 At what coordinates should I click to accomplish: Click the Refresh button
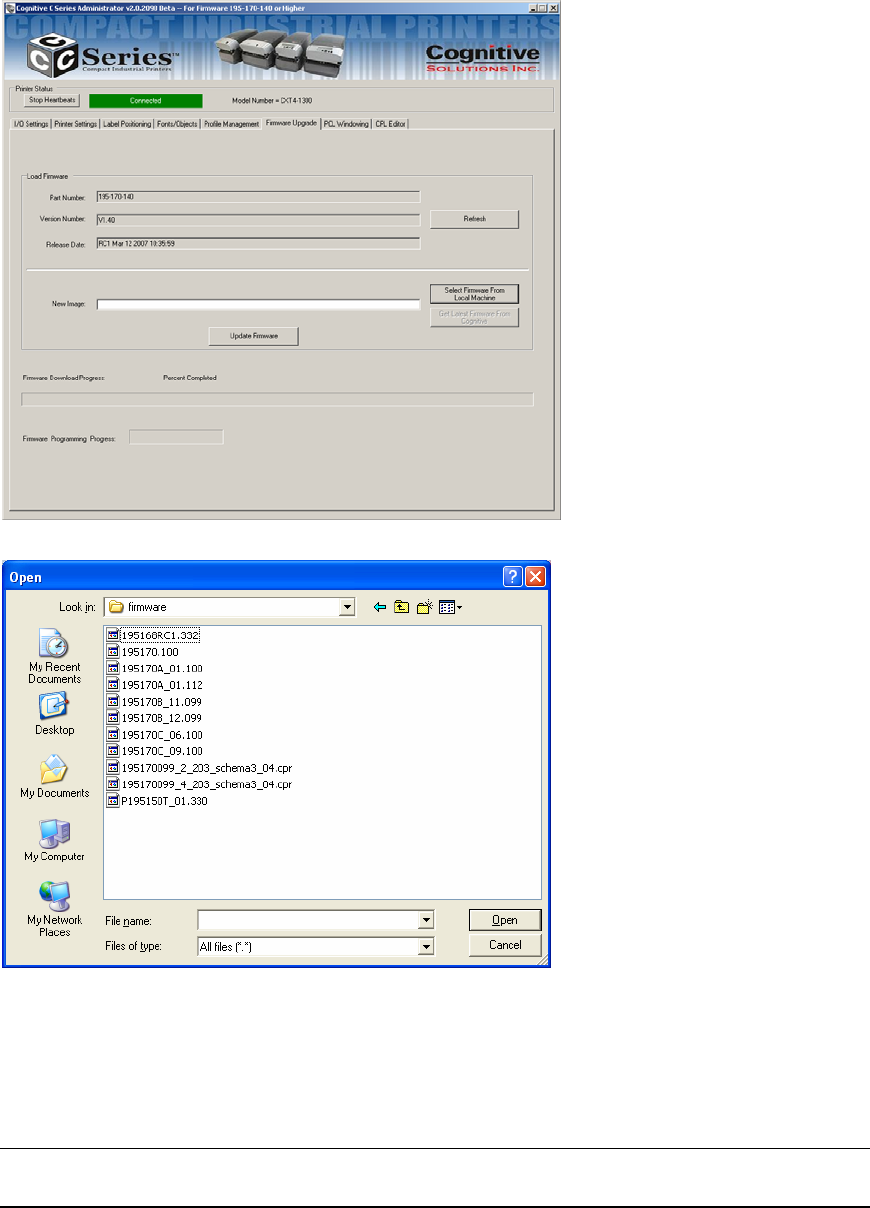pyautogui.click(x=474, y=219)
